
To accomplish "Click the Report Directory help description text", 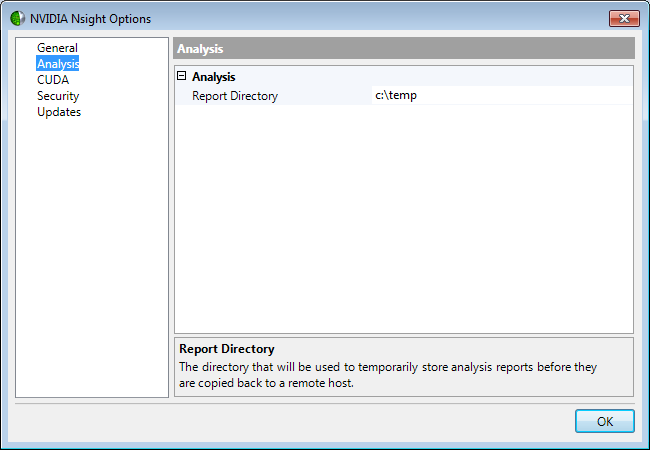I will [388, 375].
